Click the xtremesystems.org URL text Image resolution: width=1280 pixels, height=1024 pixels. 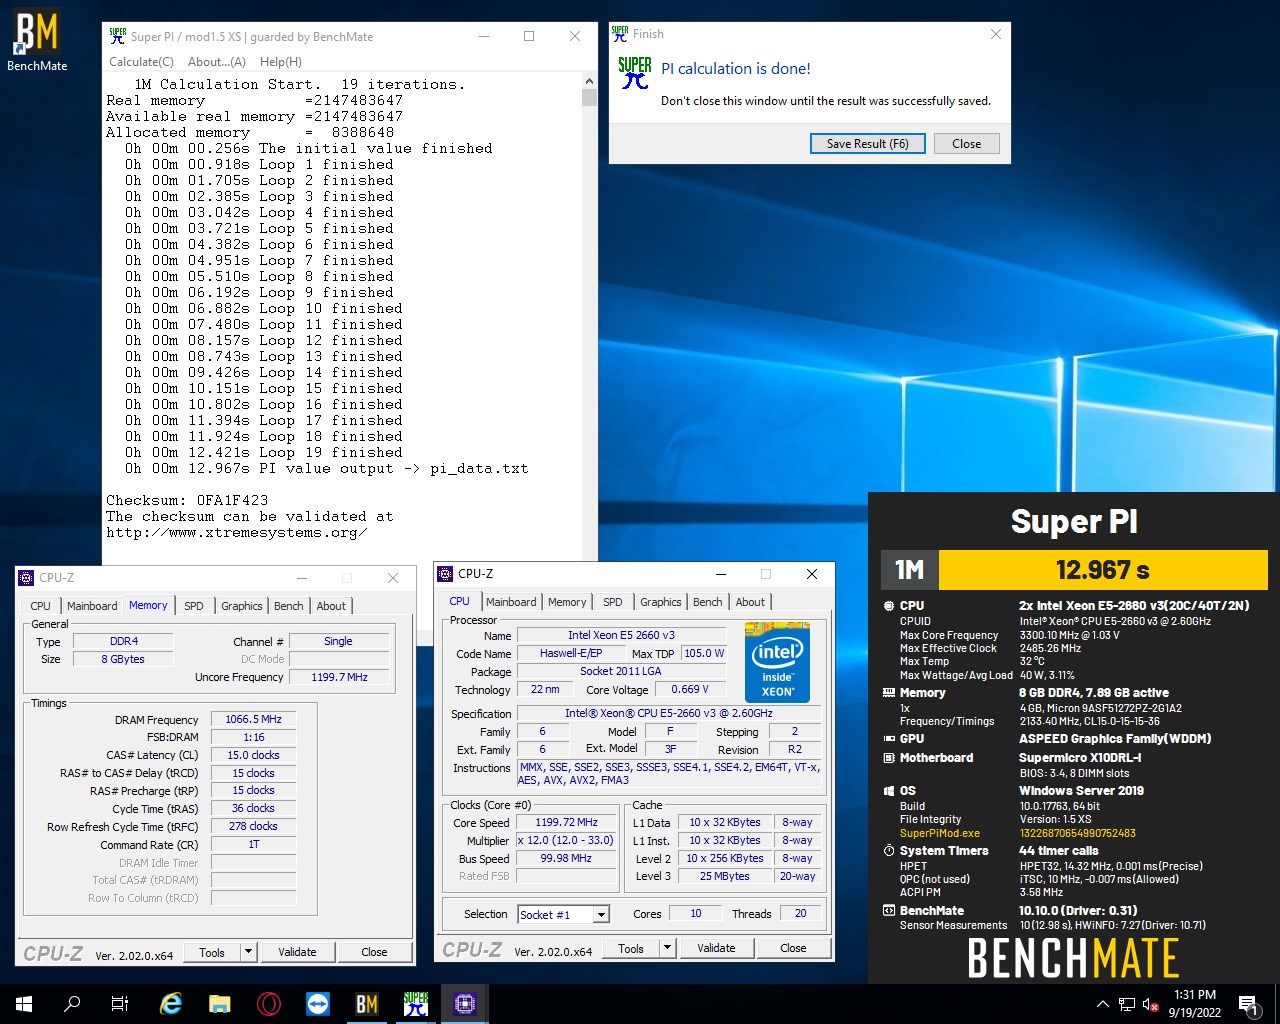point(236,532)
